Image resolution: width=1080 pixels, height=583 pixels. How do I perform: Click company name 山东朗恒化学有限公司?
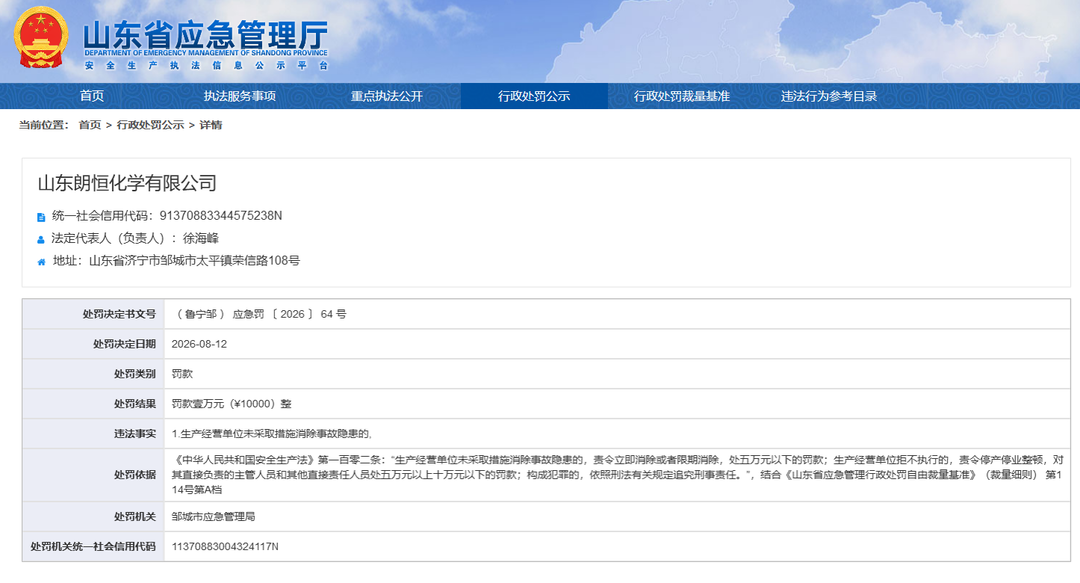click(127, 183)
